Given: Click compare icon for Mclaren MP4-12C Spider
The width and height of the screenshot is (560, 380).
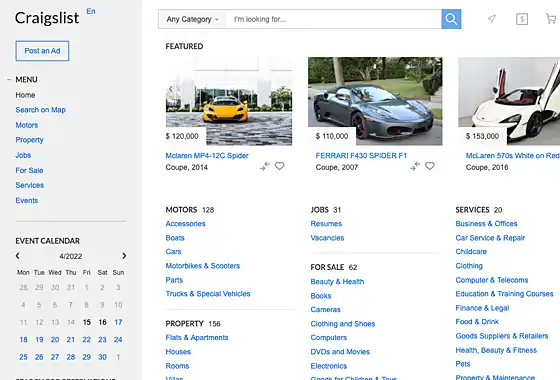Looking at the screenshot, I should tap(265, 166).
